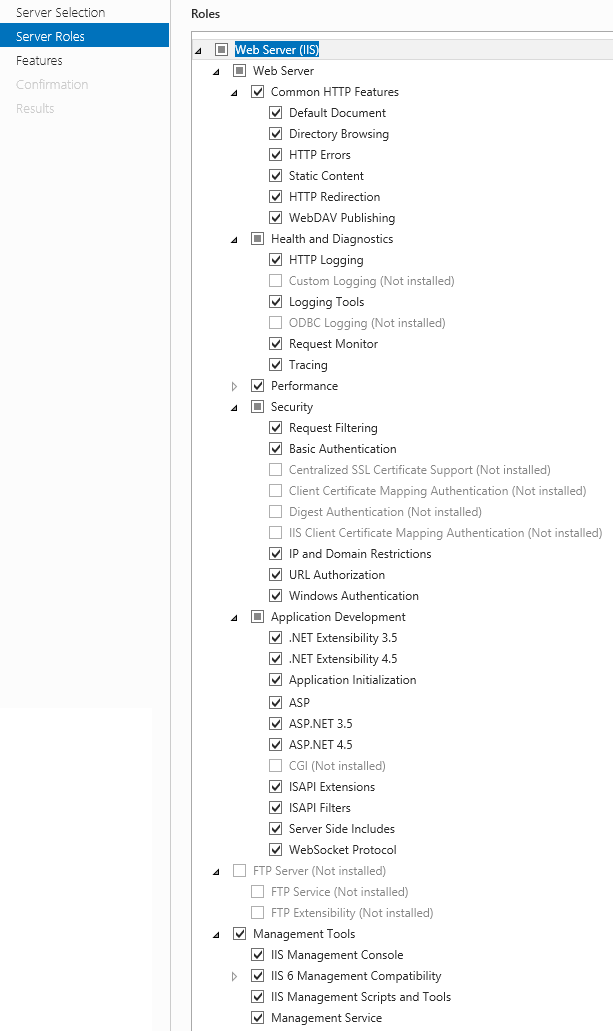The height and width of the screenshot is (1031, 613).
Task: Select the Management Tools tree item
Action: (304, 934)
